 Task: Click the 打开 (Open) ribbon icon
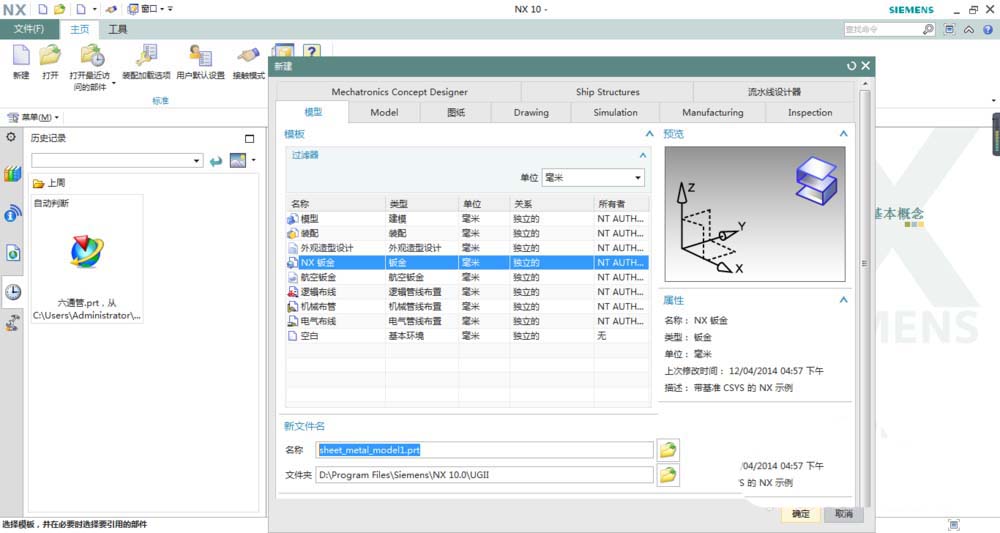pos(50,55)
